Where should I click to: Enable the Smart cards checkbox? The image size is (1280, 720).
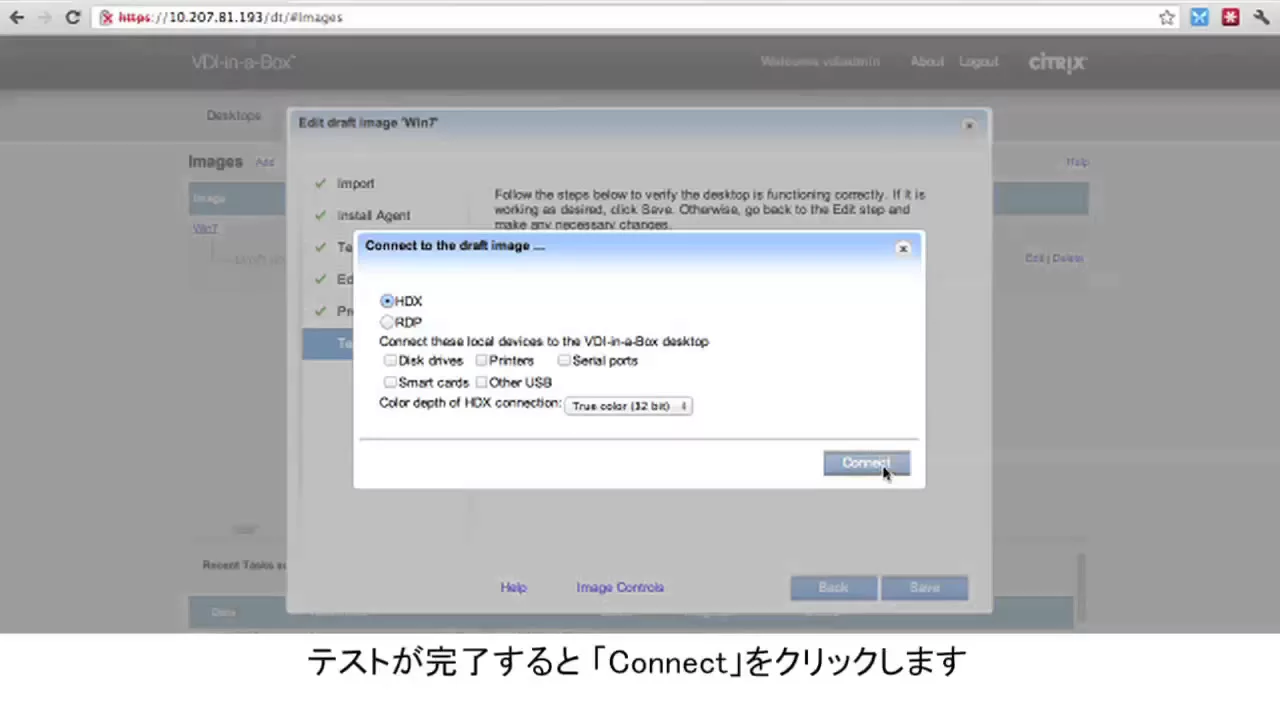(x=390, y=382)
